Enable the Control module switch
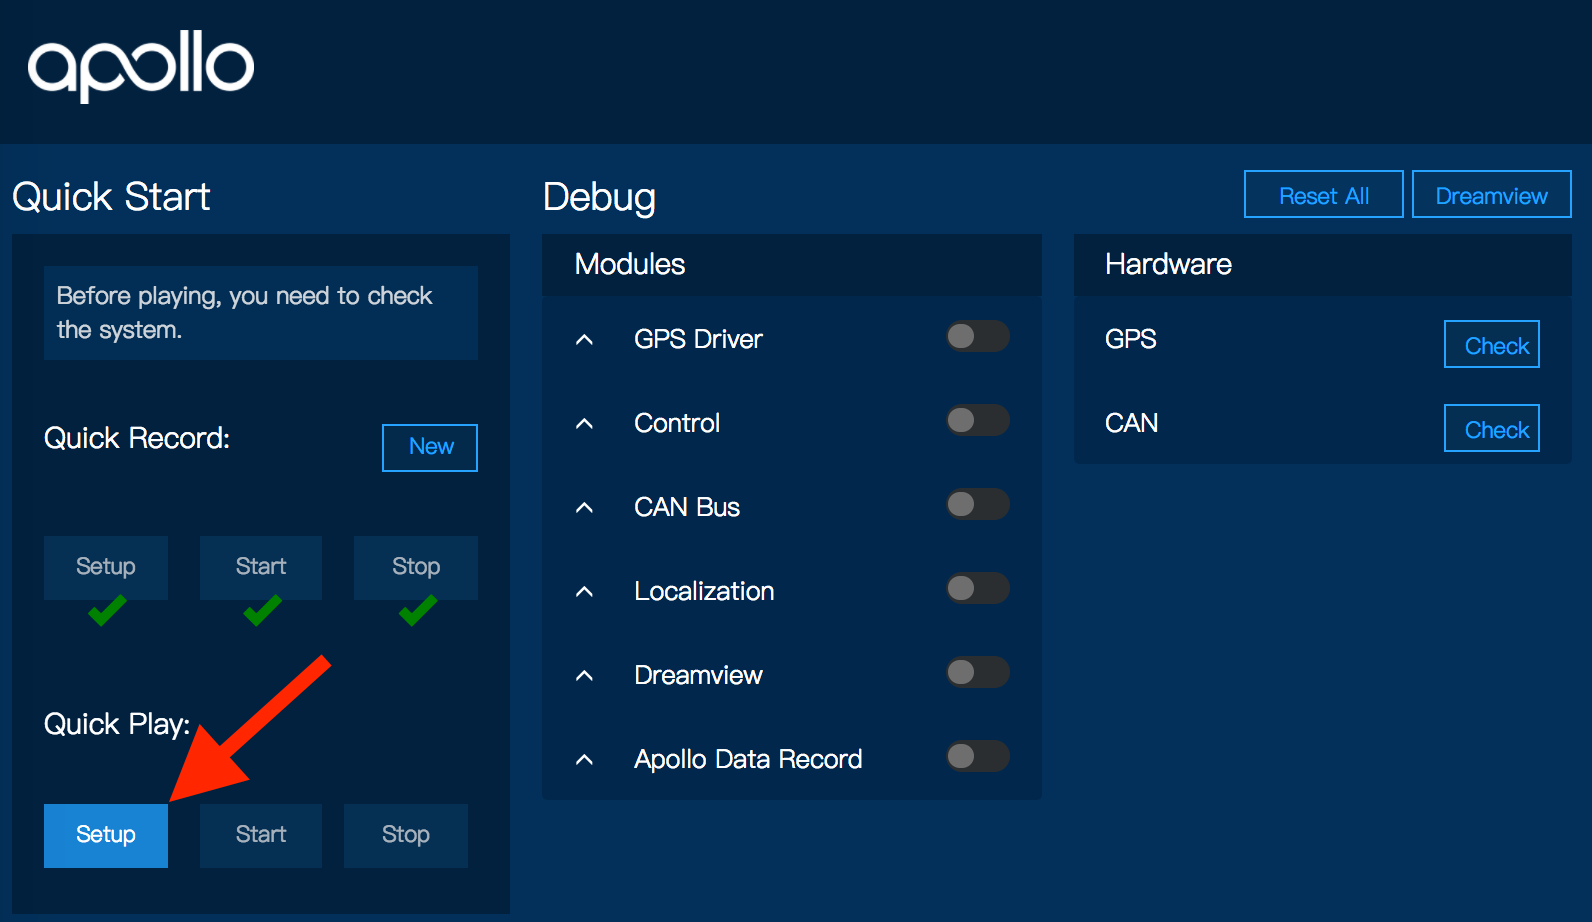Image resolution: width=1592 pixels, height=922 pixels. pos(977,421)
